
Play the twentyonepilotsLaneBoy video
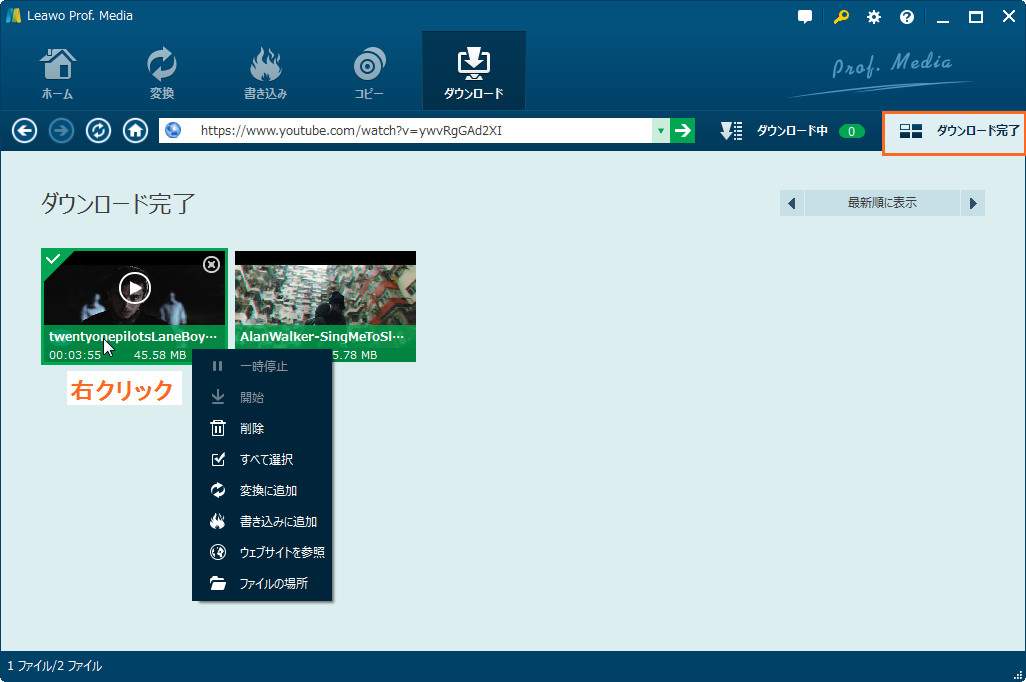click(x=135, y=288)
